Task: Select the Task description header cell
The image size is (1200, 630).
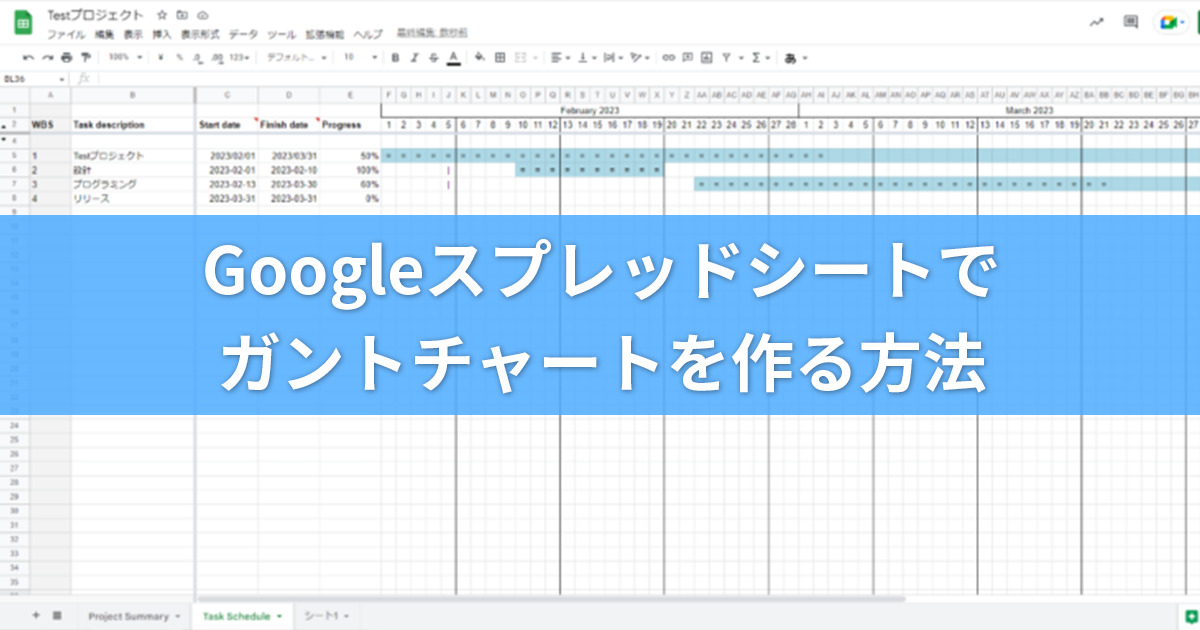Action: pyautogui.click(x=132, y=125)
